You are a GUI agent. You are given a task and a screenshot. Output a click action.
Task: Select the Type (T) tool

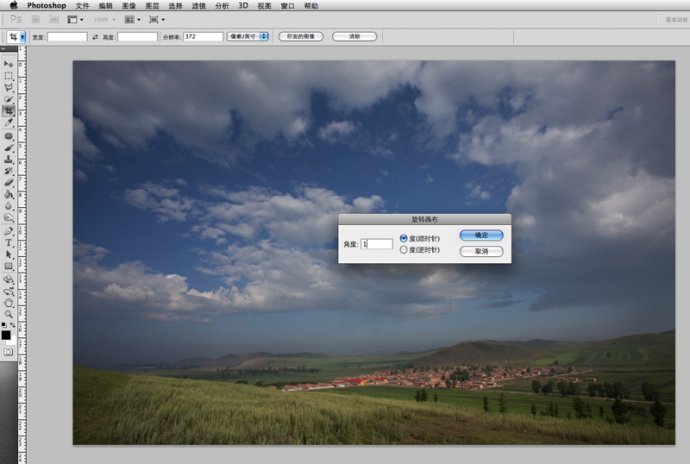[8, 242]
